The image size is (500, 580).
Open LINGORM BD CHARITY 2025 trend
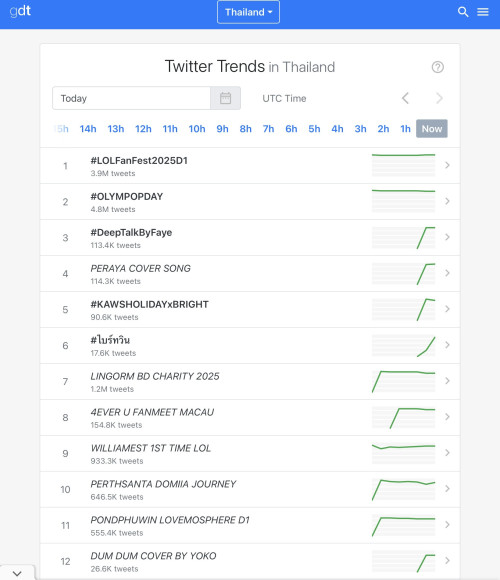click(x=155, y=376)
